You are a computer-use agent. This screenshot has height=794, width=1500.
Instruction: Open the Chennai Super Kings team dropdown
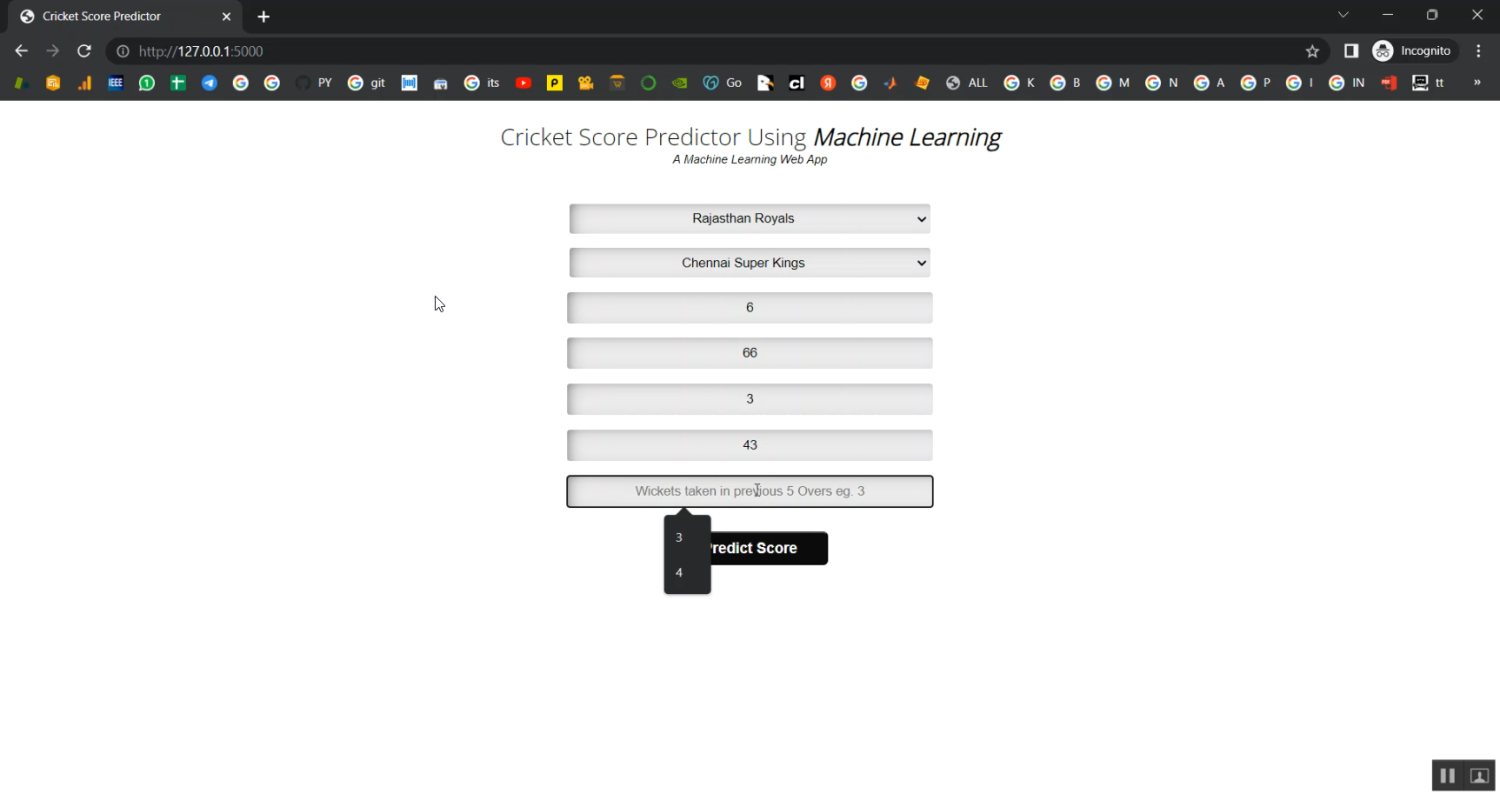pos(750,263)
